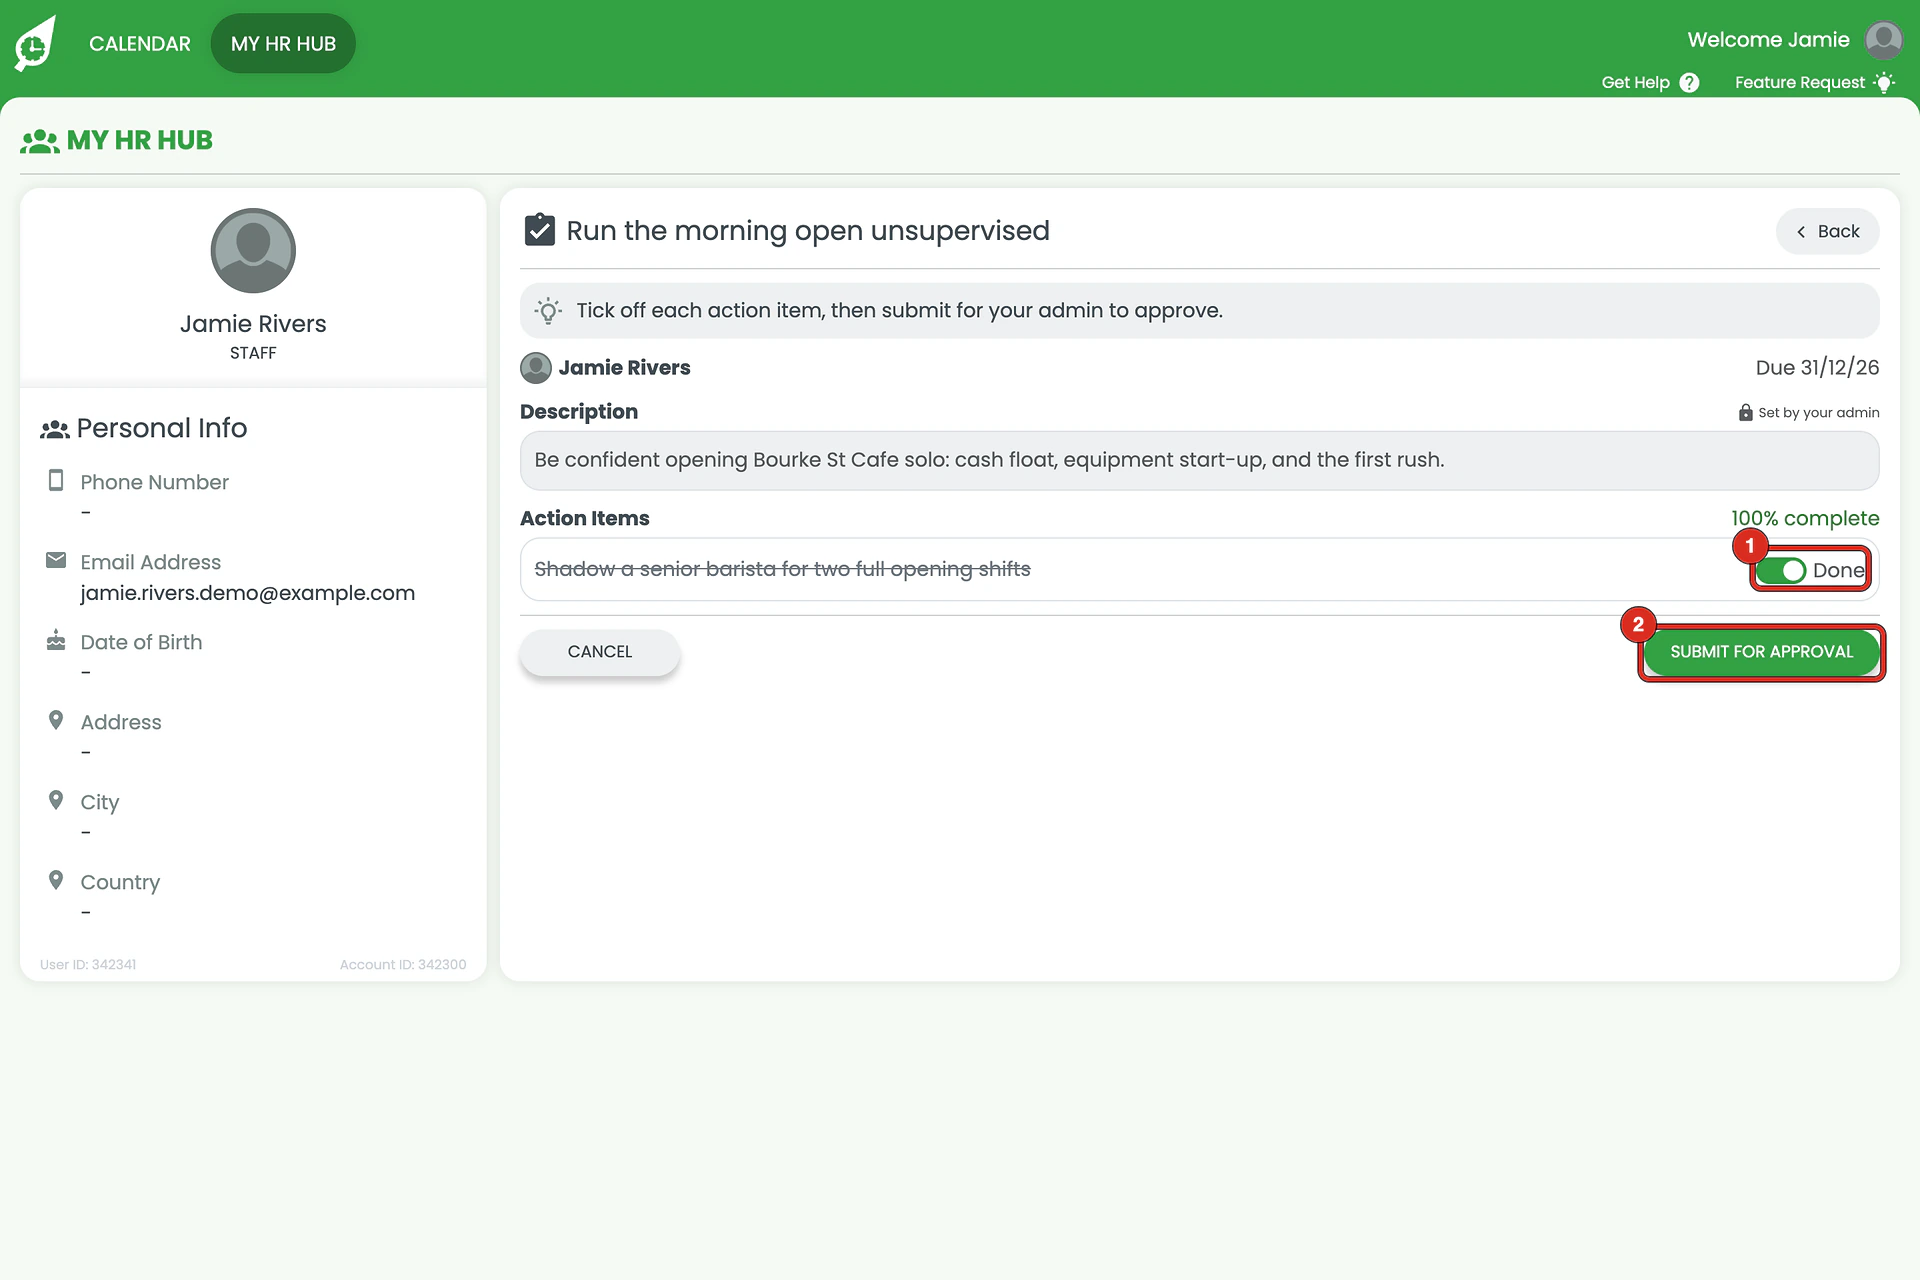Click the 100% complete progress label
Image resolution: width=1920 pixels, height=1280 pixels.
(x=1805, y=518)
